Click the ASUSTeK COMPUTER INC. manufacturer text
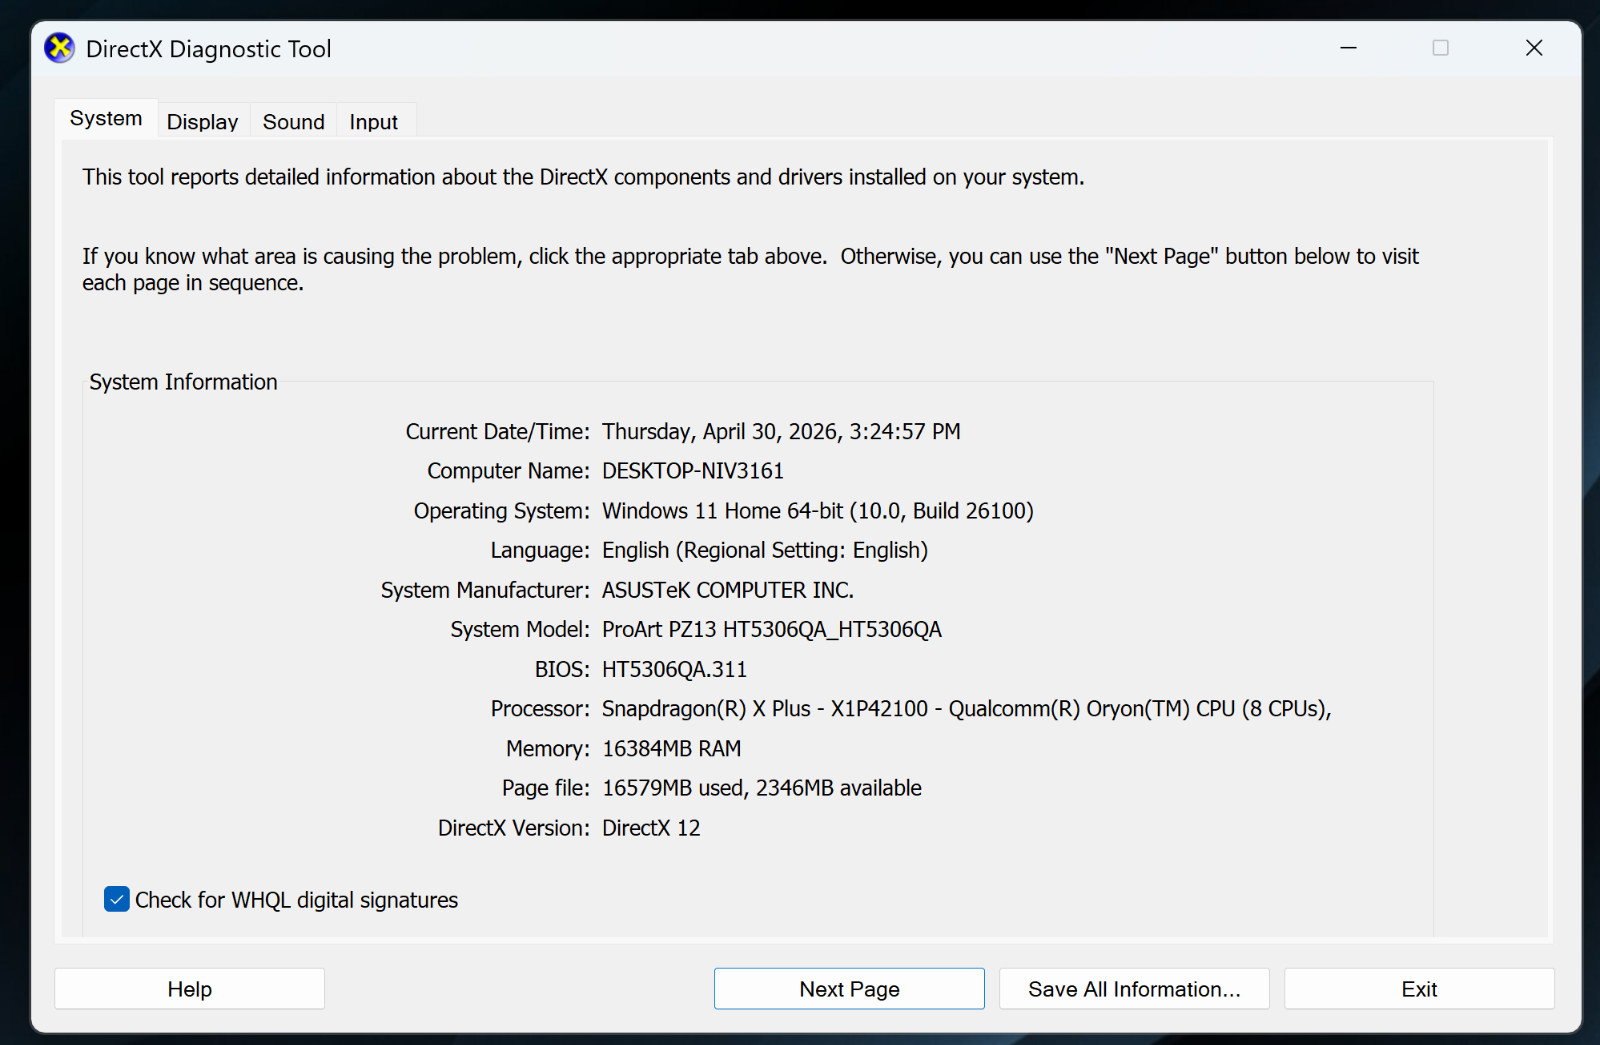The width and height of the screenshot is (1600, 1045). click(728, 590)
